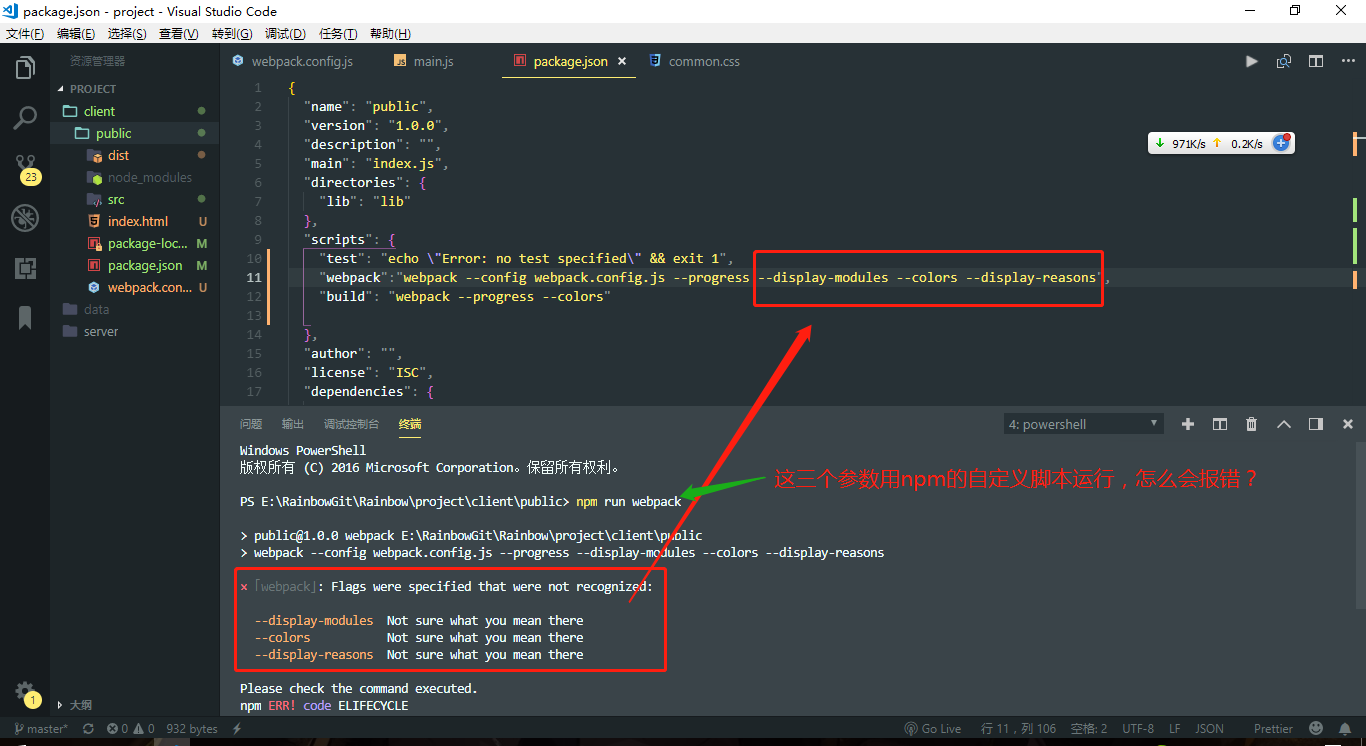Split the editor with the split icon

pos(1316,61)
